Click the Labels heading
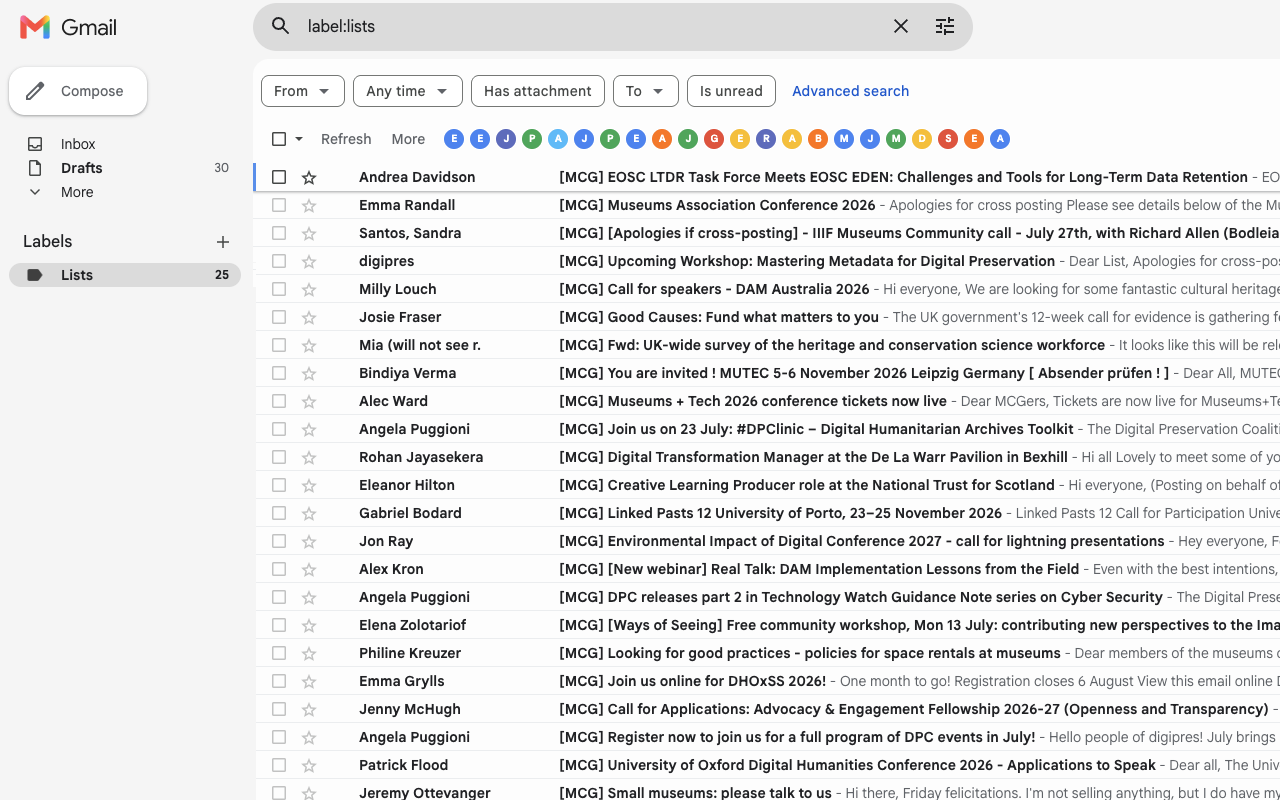 click(x=48, y=242)
